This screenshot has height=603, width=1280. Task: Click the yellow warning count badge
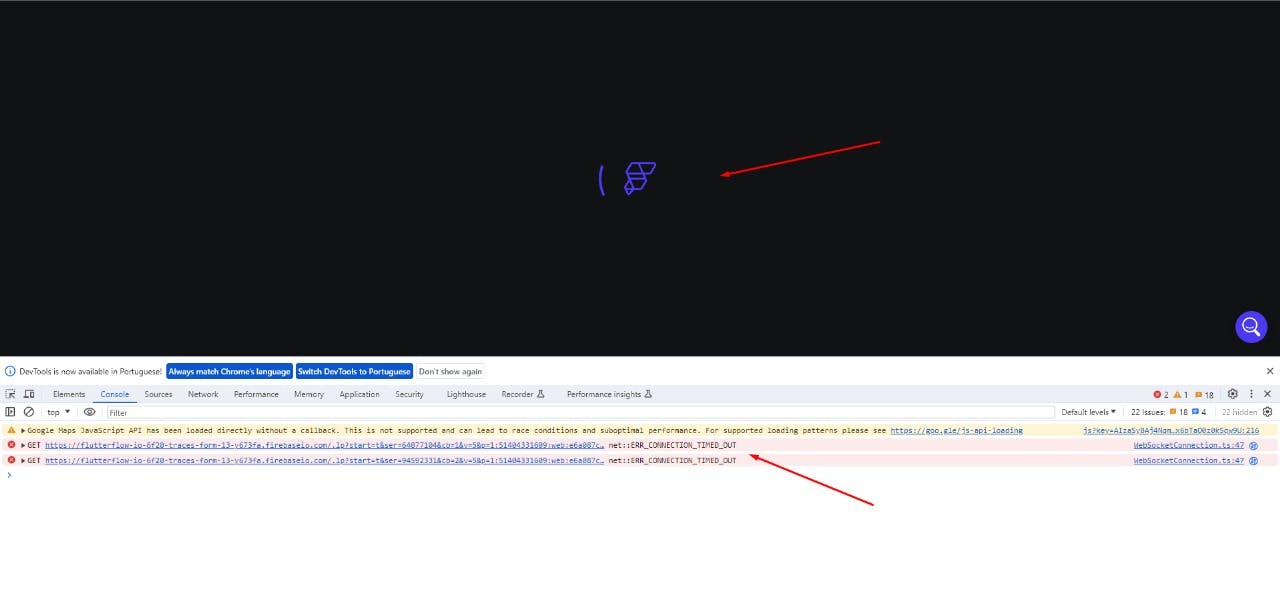(1181, 394)
